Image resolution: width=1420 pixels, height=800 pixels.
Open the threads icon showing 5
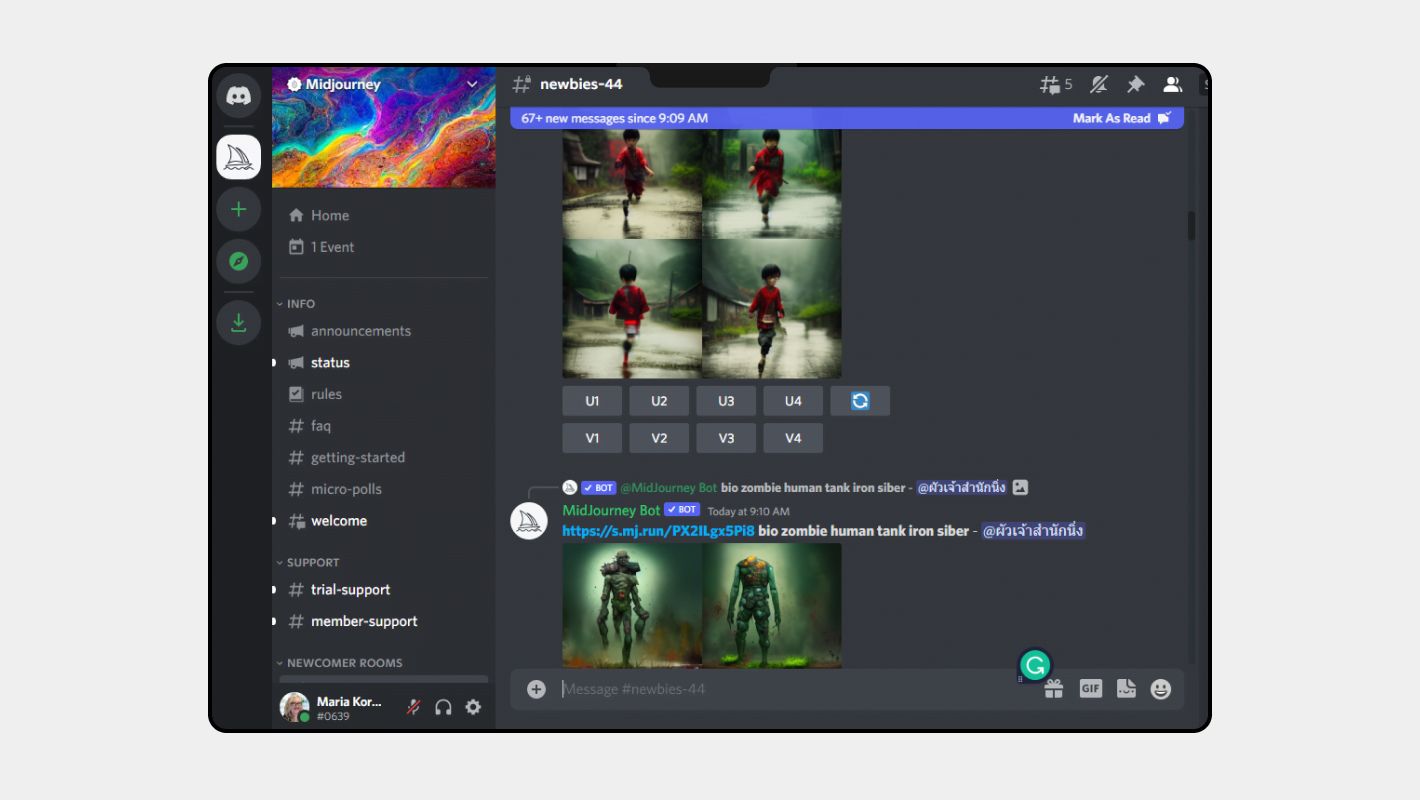click(1055, 85)
